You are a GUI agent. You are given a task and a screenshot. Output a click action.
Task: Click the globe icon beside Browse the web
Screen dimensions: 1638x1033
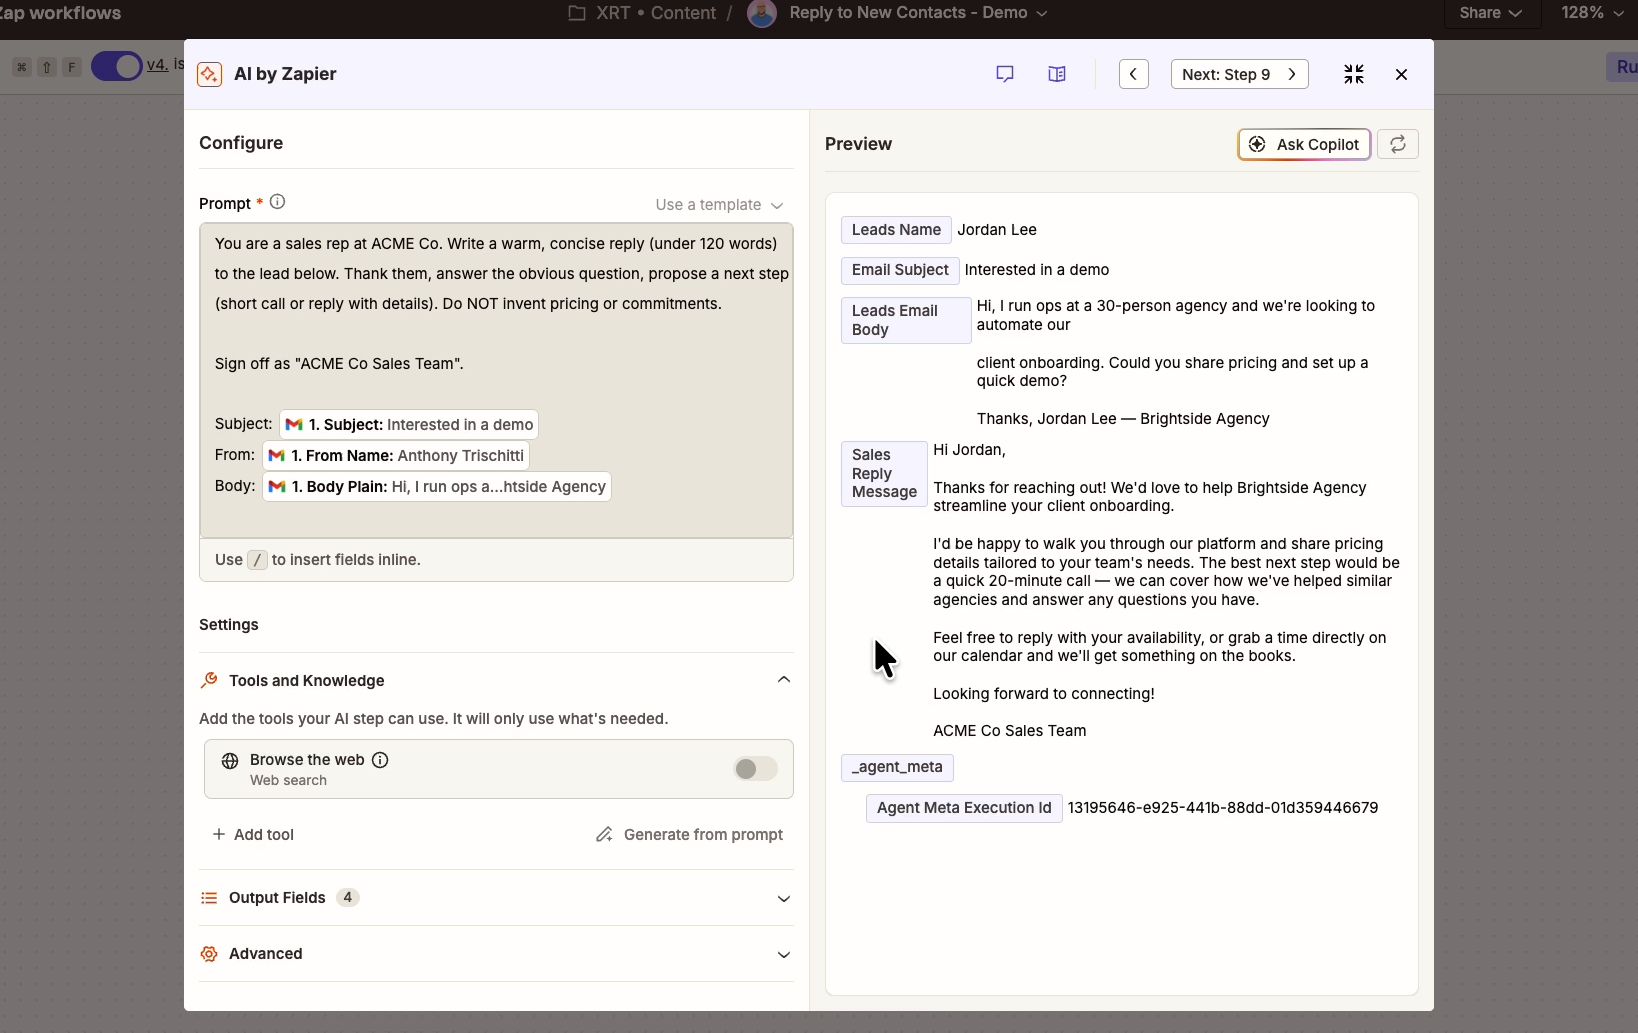230,760
